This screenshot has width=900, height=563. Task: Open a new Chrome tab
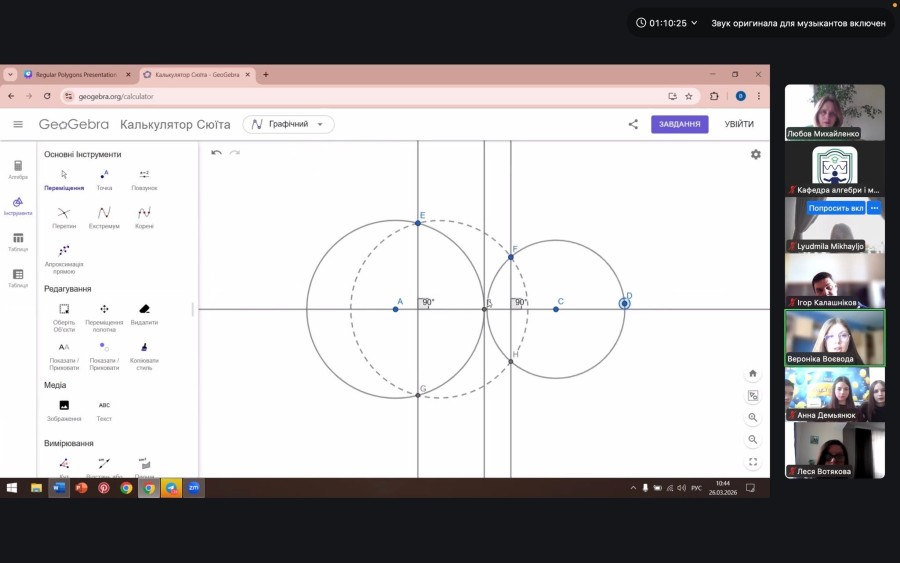(266, 75)
